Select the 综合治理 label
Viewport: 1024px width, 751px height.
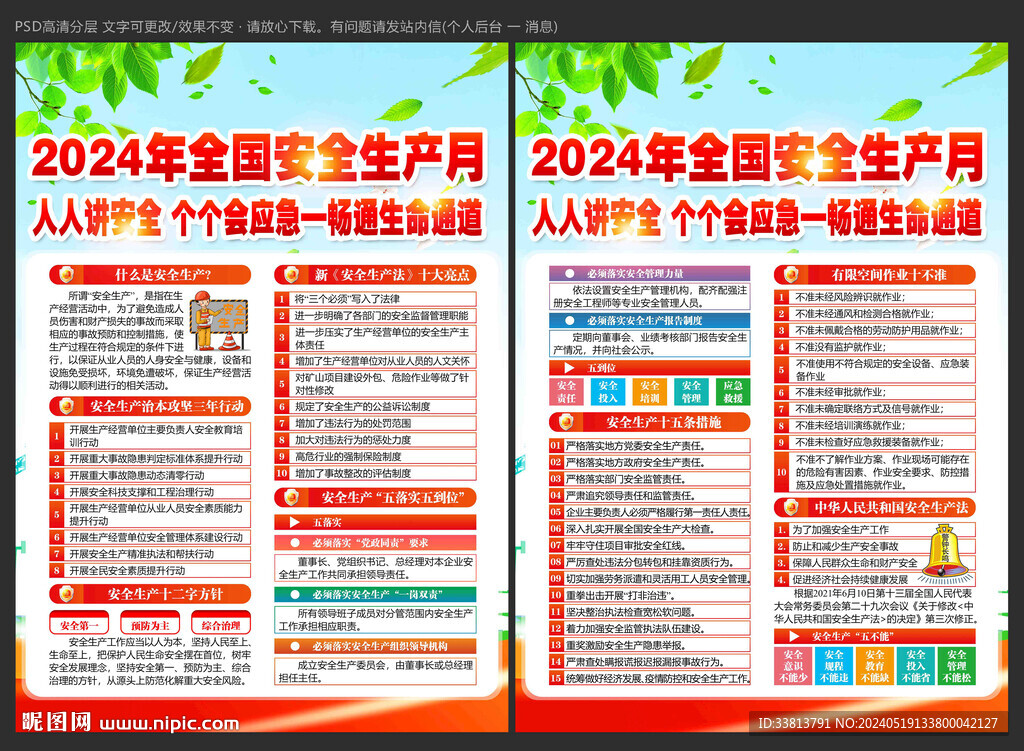coord(221,624)
